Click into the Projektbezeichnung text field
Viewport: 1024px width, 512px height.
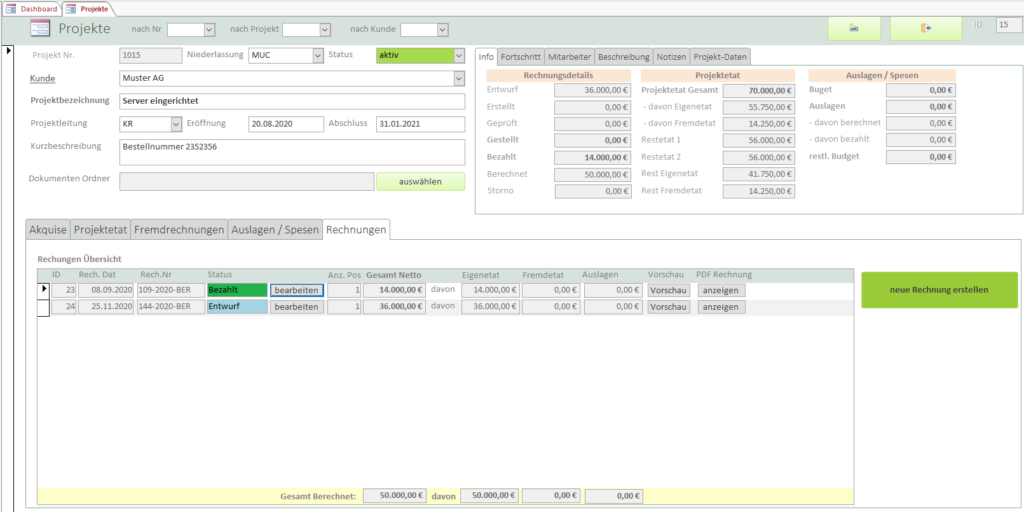coord(291,101)
